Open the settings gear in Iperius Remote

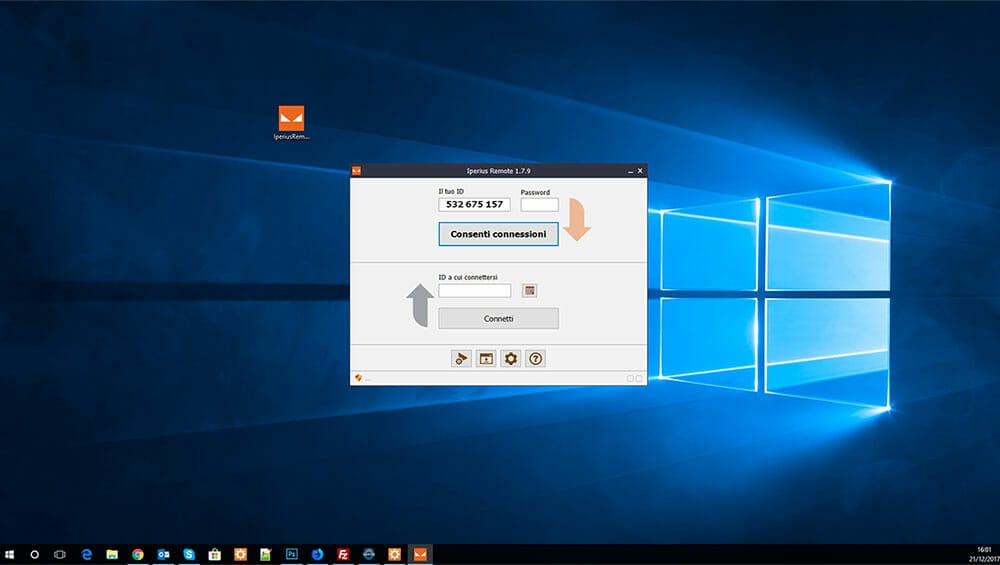pos(511,358)
